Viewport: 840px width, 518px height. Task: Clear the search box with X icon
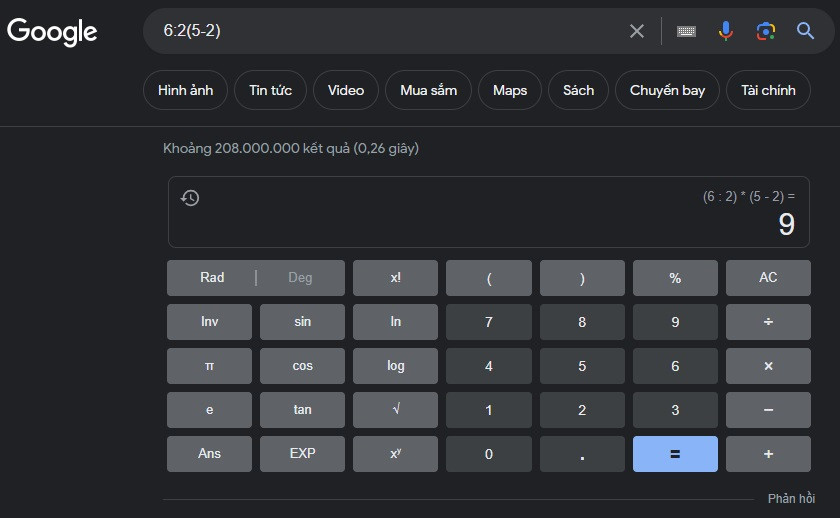pyautogui.click(x=637, y=31)
